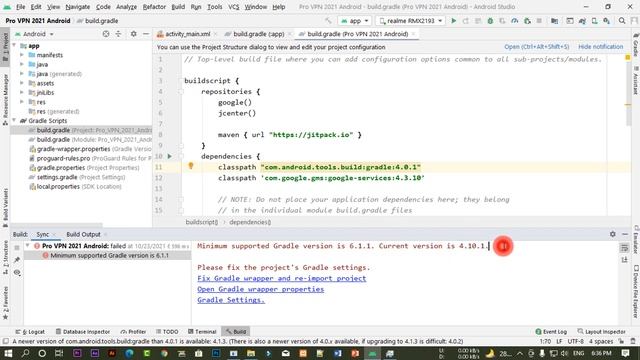Select gradle-wrapper.properties in project tree
Viewport: 640px width, 360px height.
click(x=90, y=149)
